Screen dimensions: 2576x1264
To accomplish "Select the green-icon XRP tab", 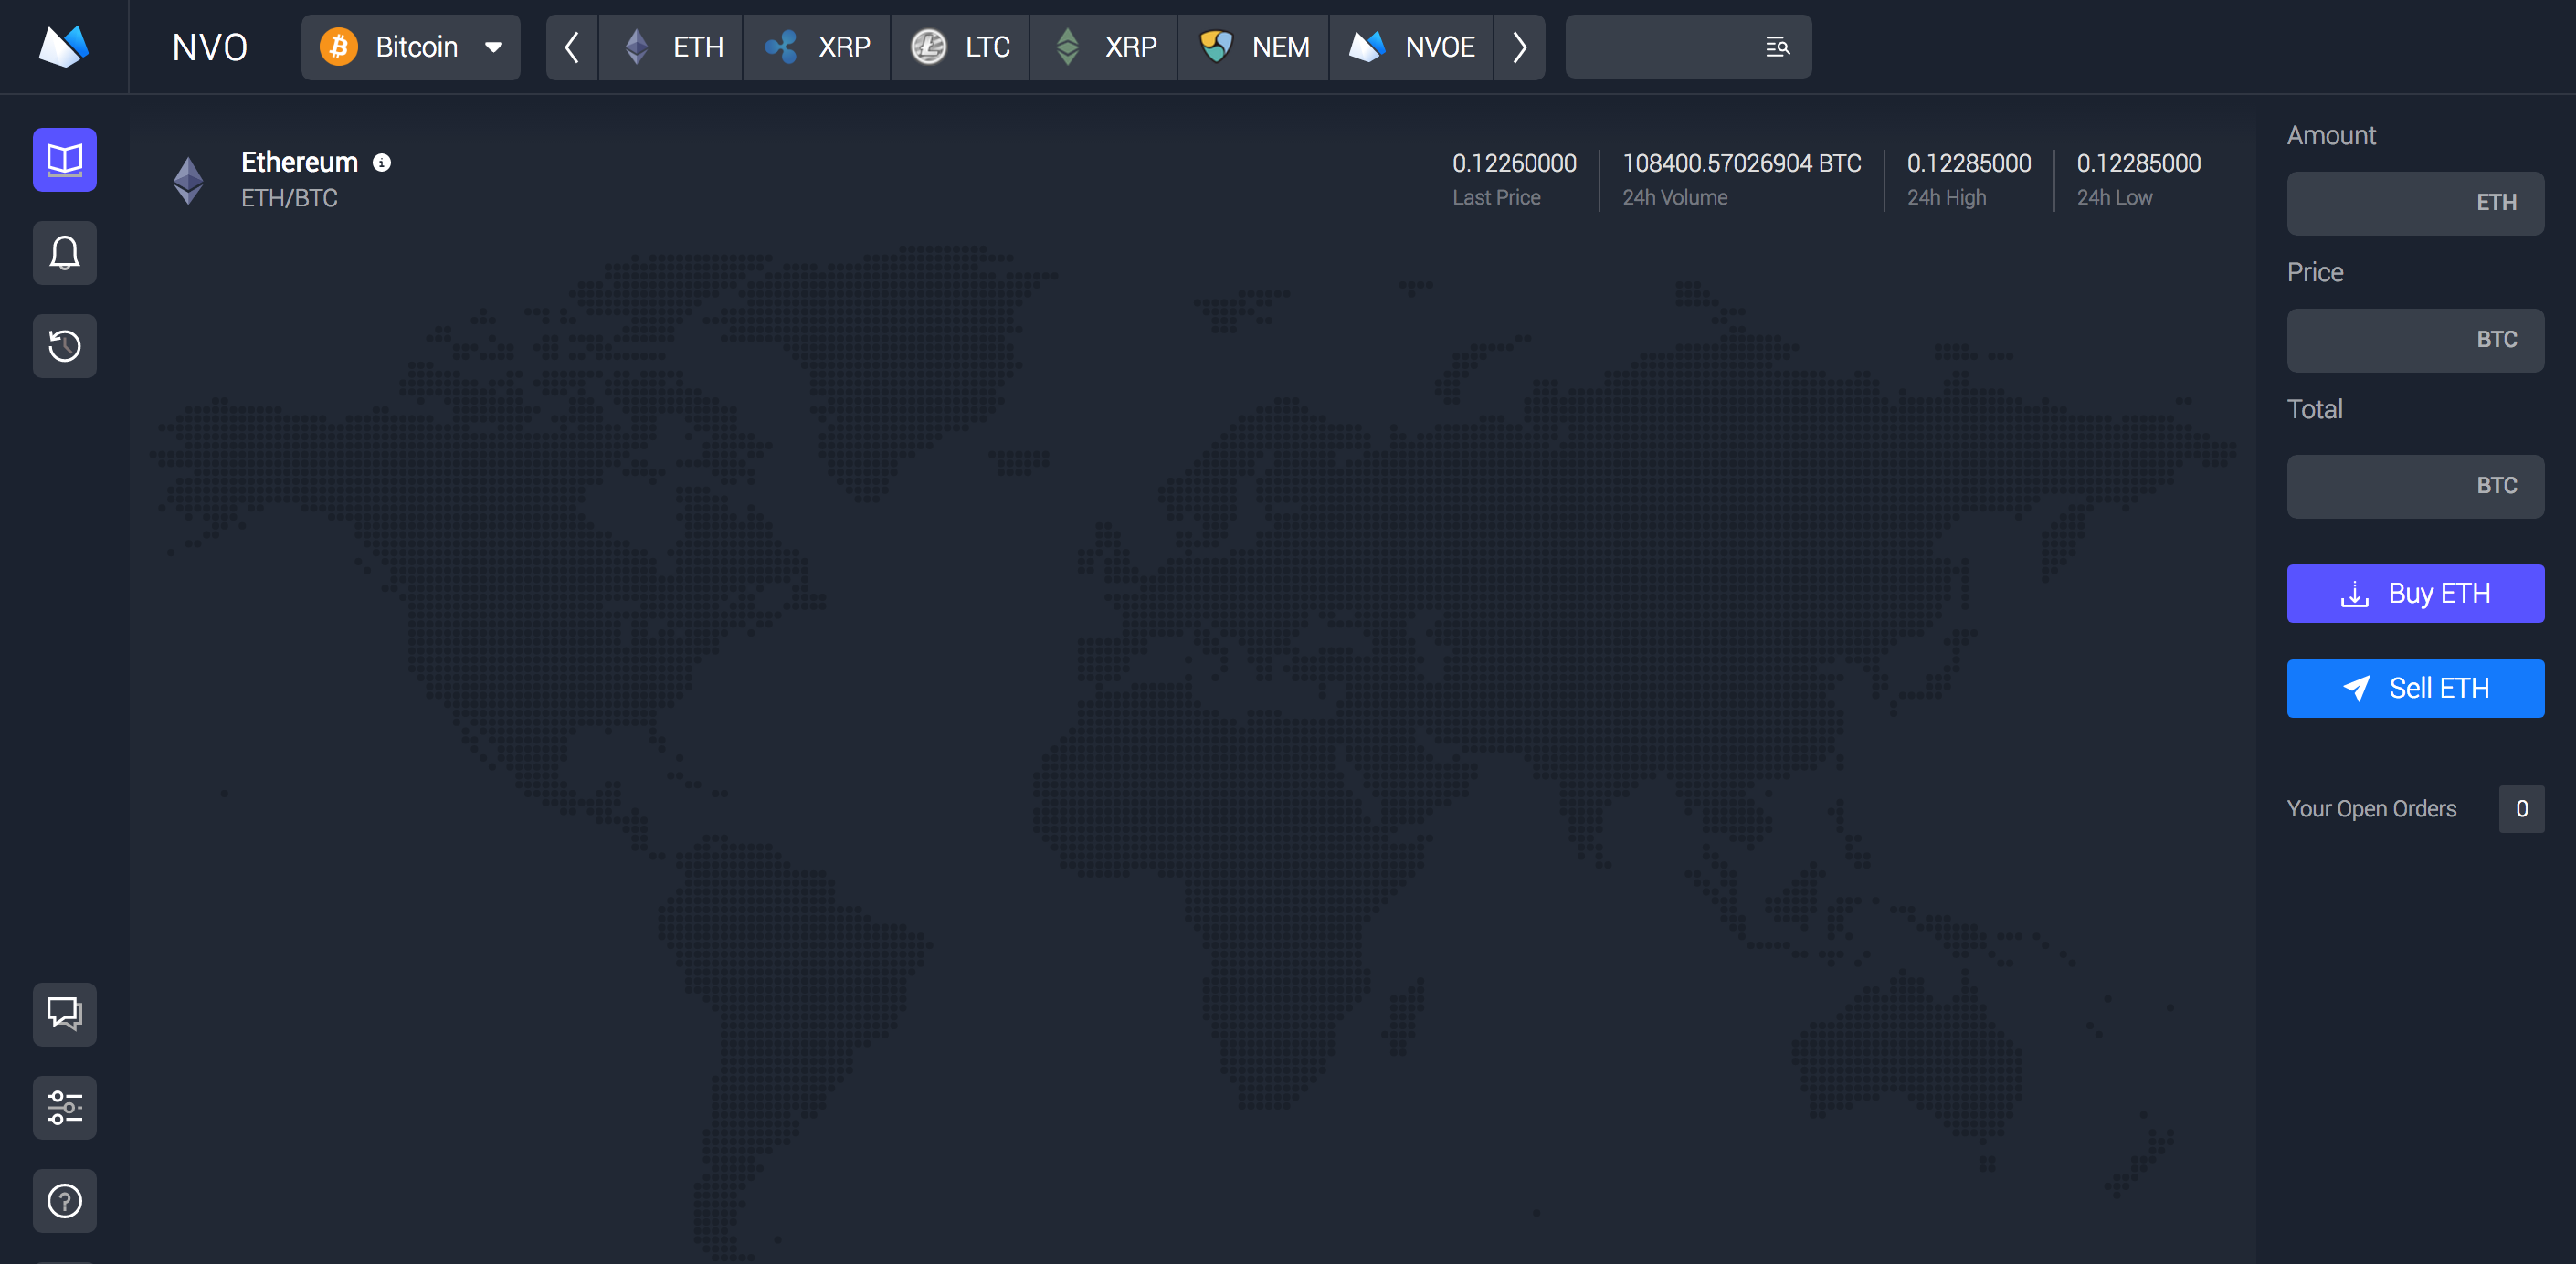I will 1104,47.
